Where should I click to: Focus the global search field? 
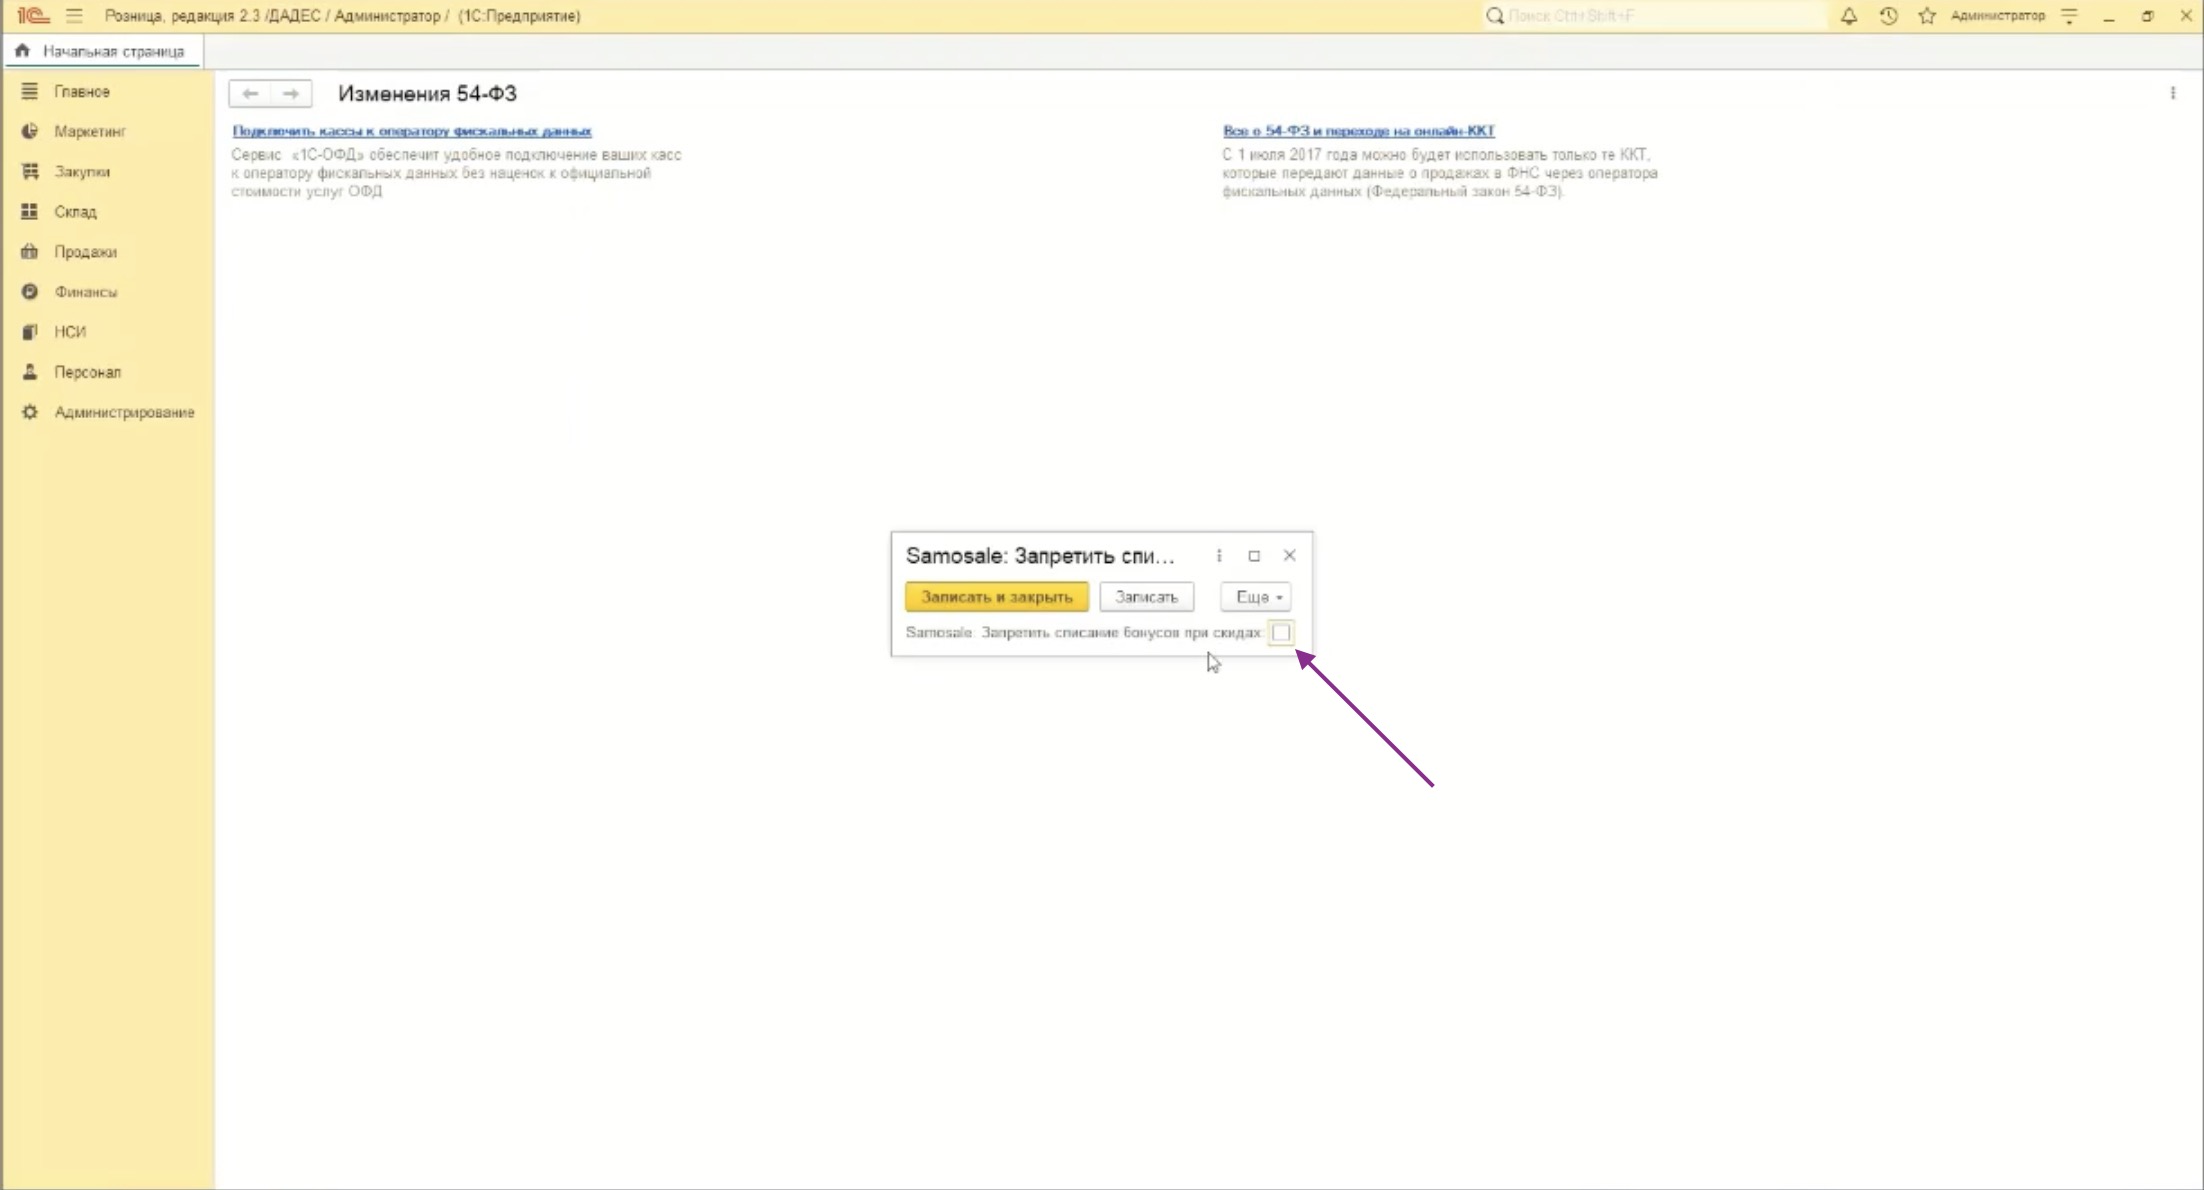tap(1654, 16)
